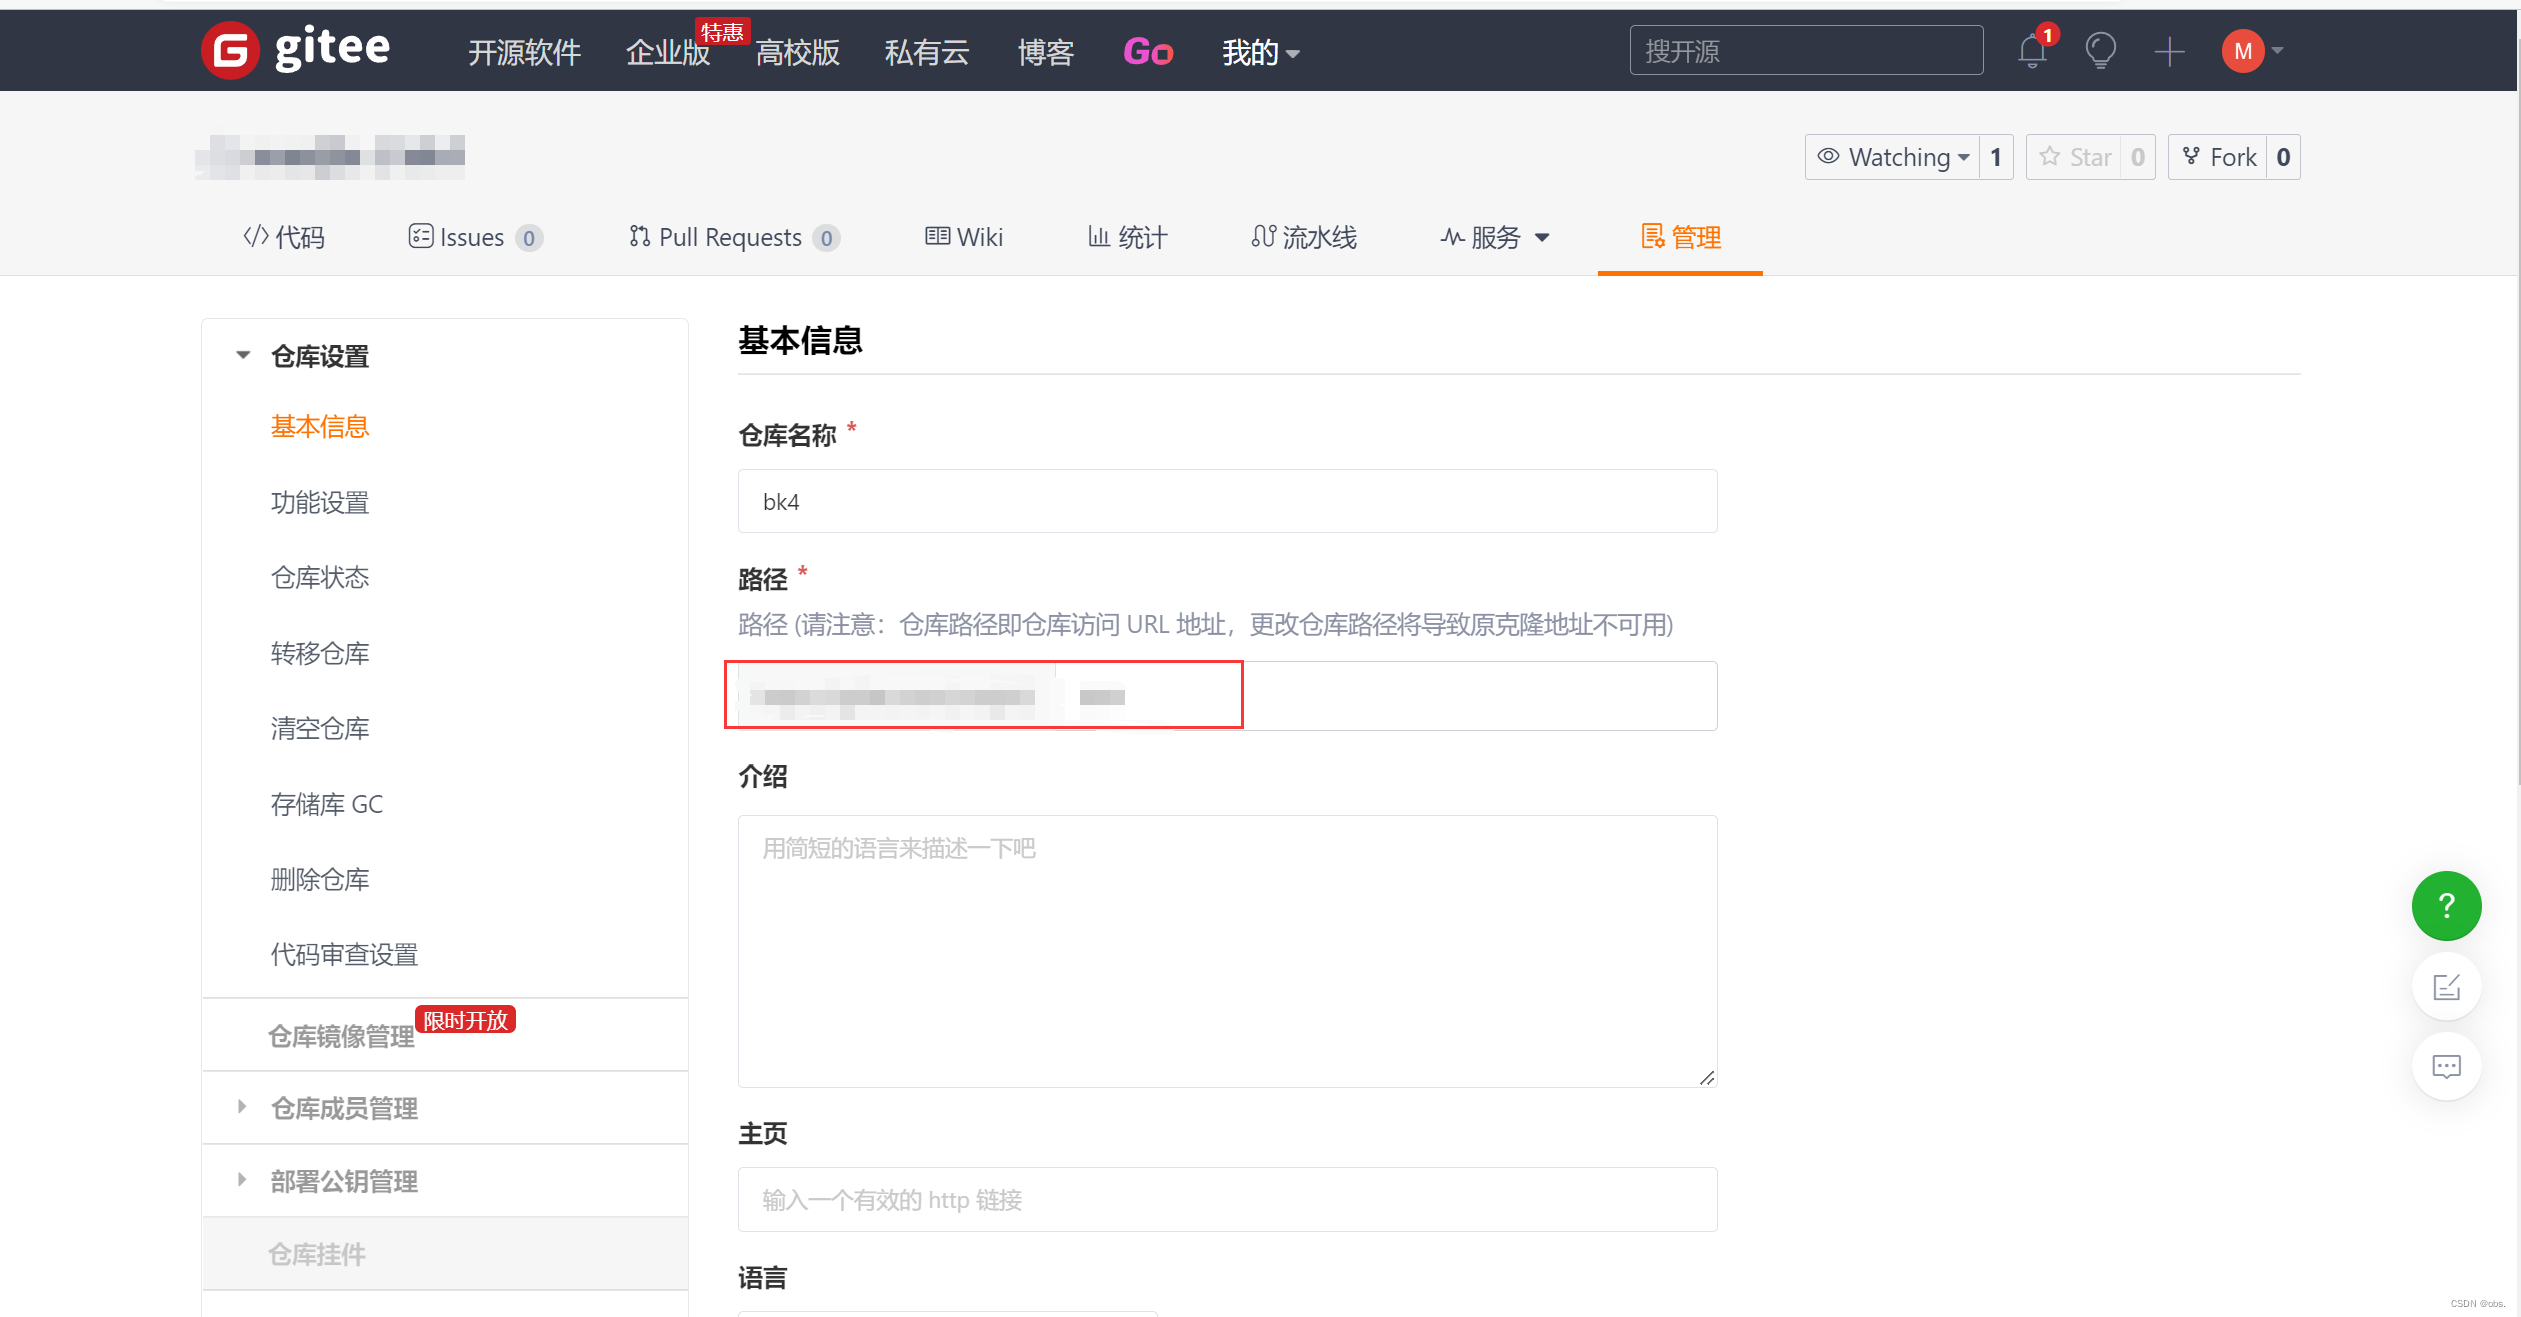Select the 功能设置 sidebar item
The width and height of the screenshot is (2521, 1317).
point(318,502)
